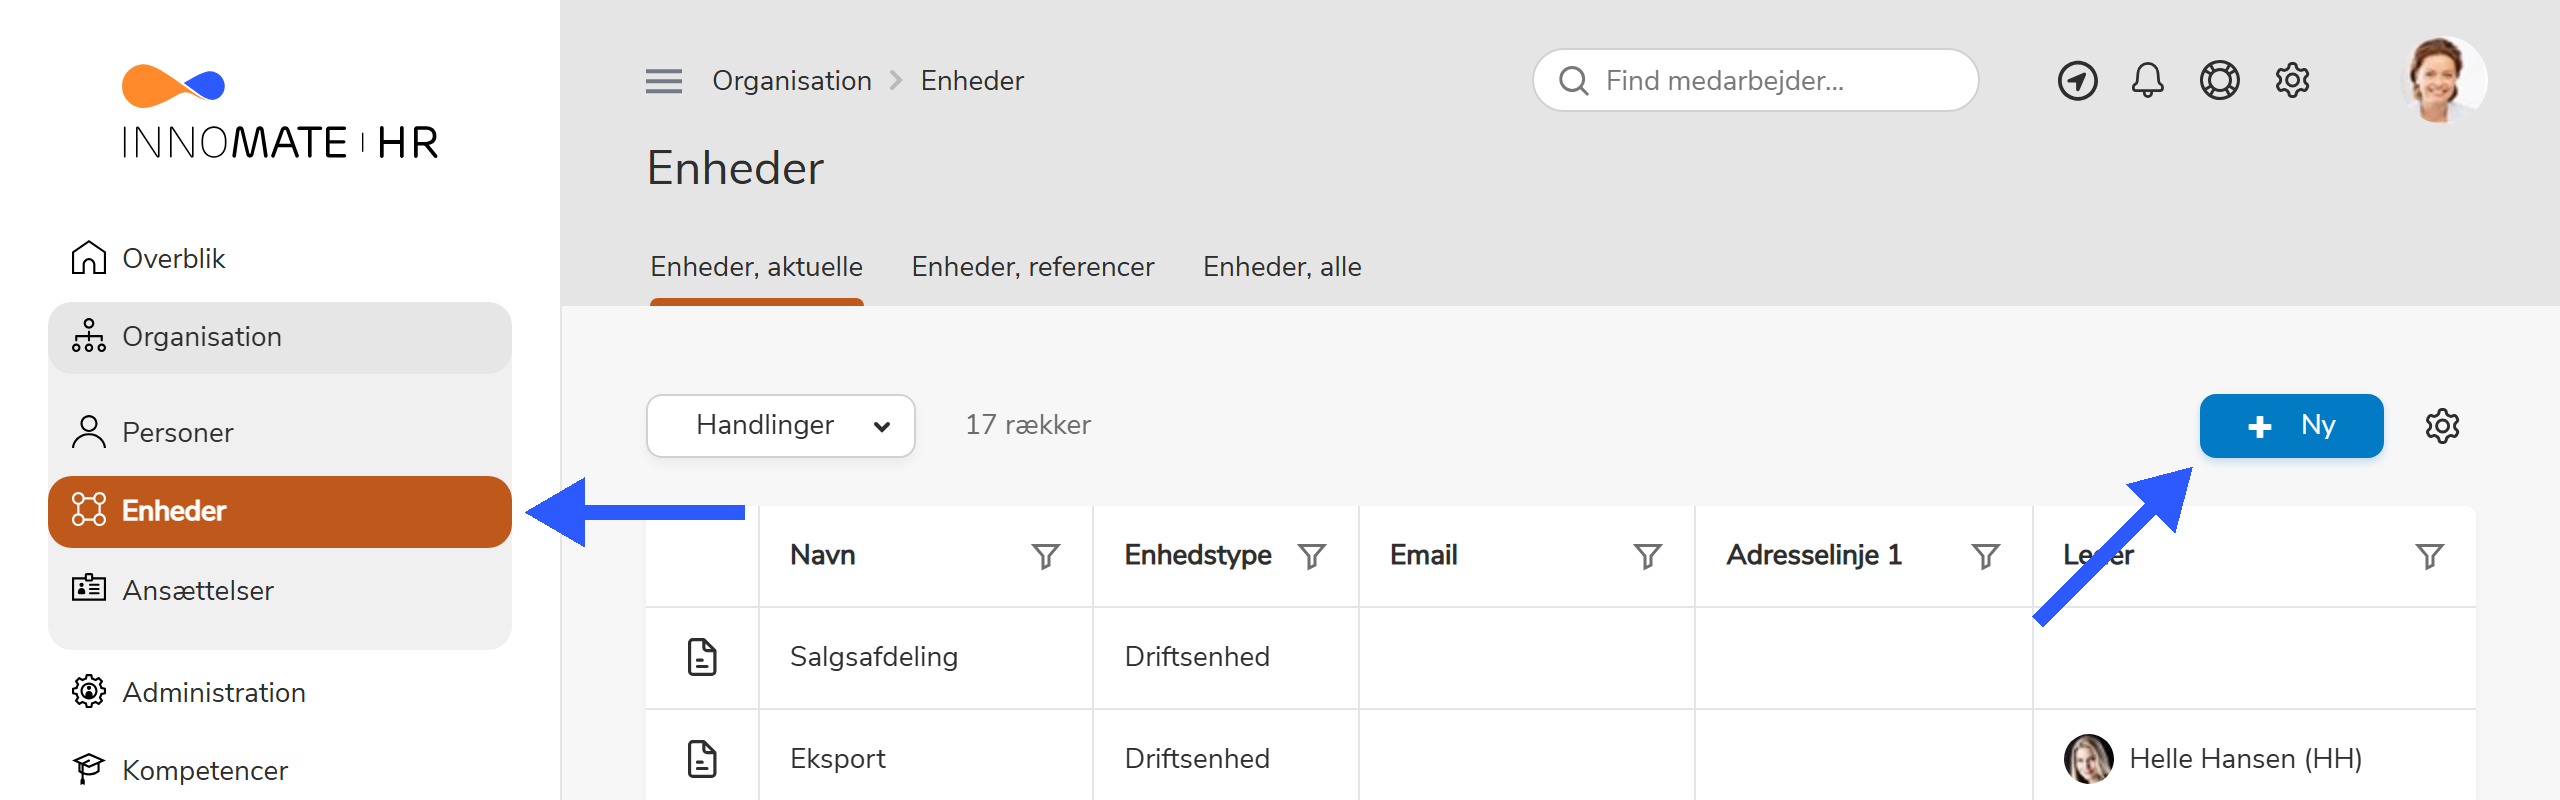This screenshot has height=800, width=2560.
Task: Filter the Enhedstype column
Action: click(x=1312, y=556)
